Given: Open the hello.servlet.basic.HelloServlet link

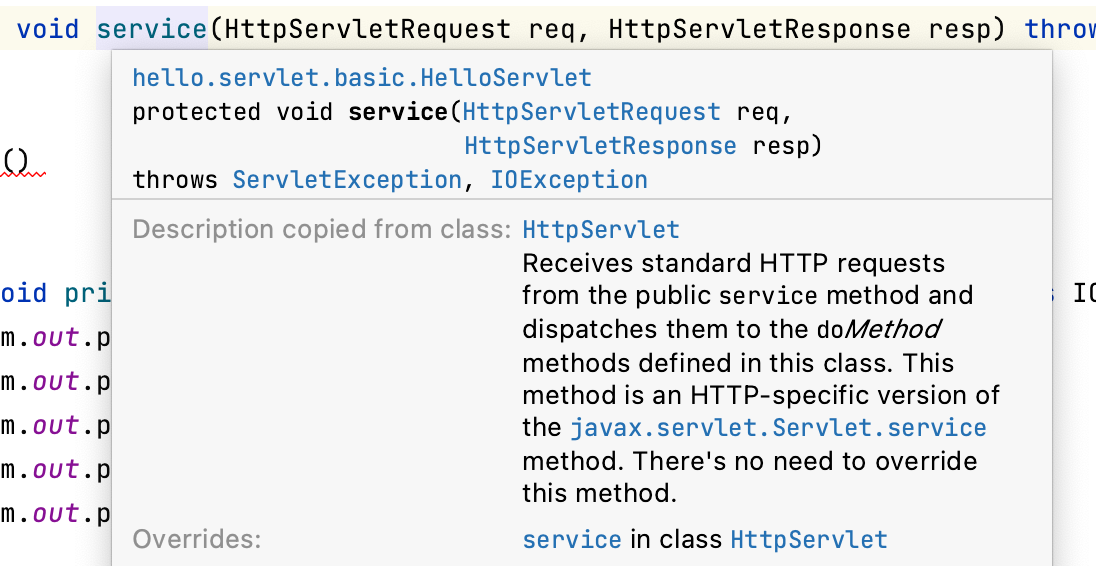Looking at the screenshot, I should (x=362, y=78).
